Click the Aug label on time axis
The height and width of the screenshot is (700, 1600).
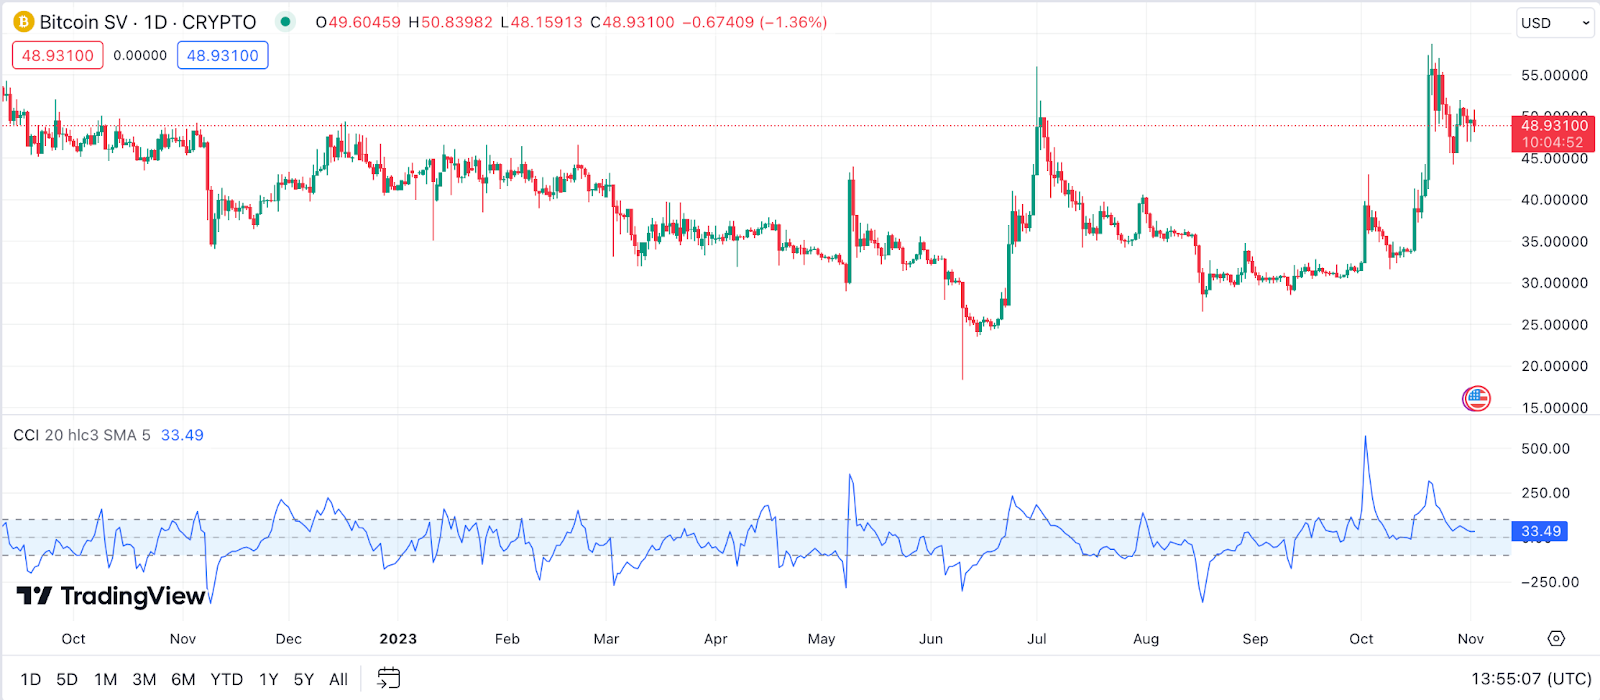pyautogui.click(x=1146, y=638)
